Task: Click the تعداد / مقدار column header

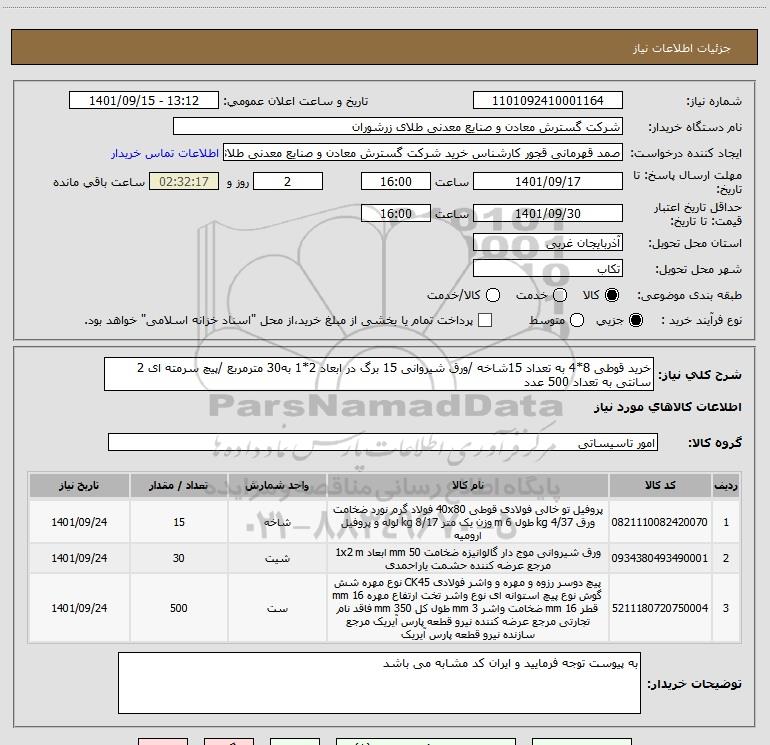Action: [179, 485]
